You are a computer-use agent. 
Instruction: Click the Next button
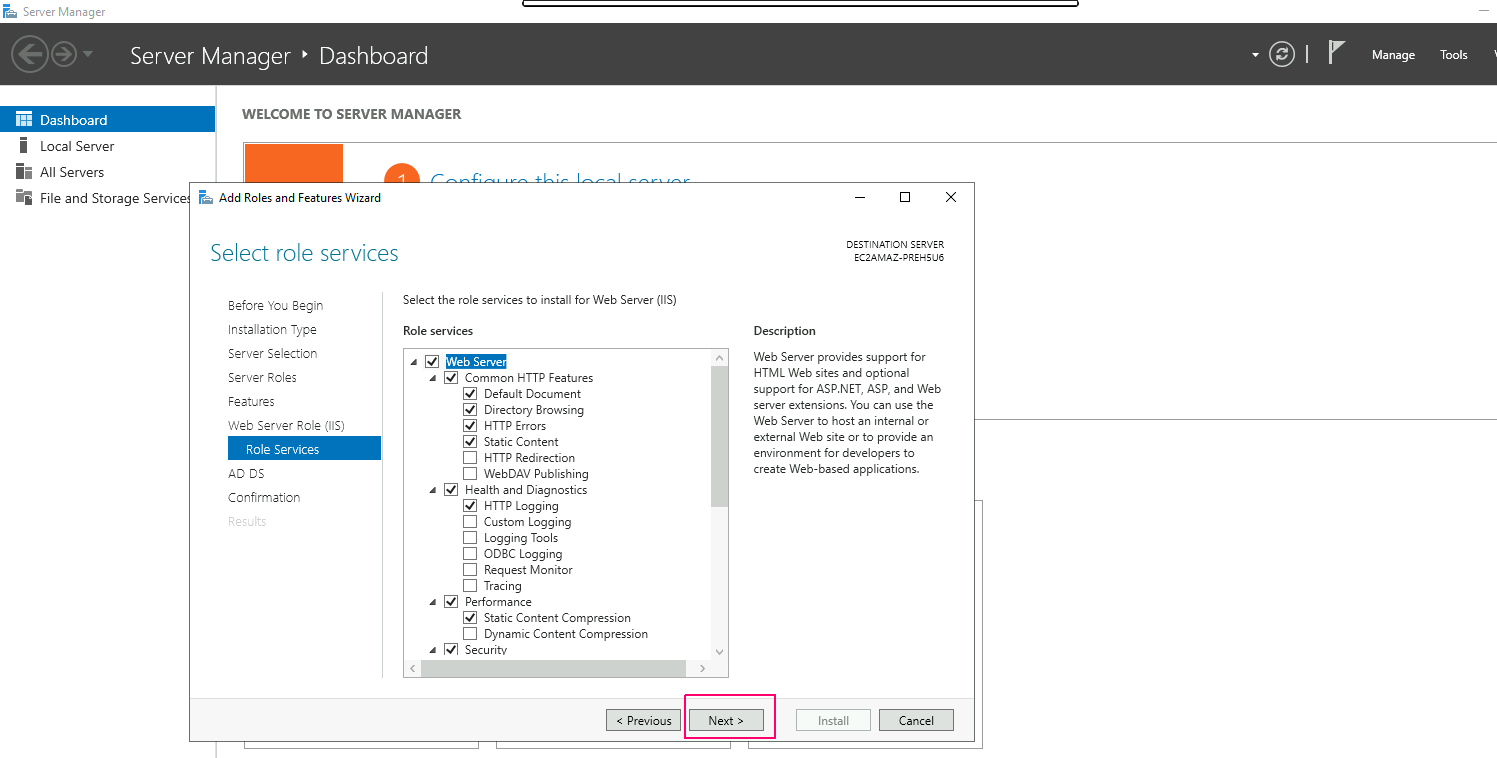point(726,720)
